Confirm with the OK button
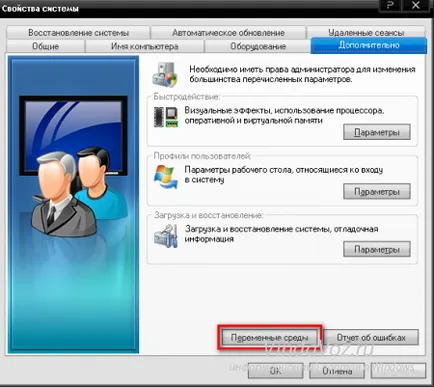This screenshot has width=434, height=387. pyautogui.click(x=275, y=371)
